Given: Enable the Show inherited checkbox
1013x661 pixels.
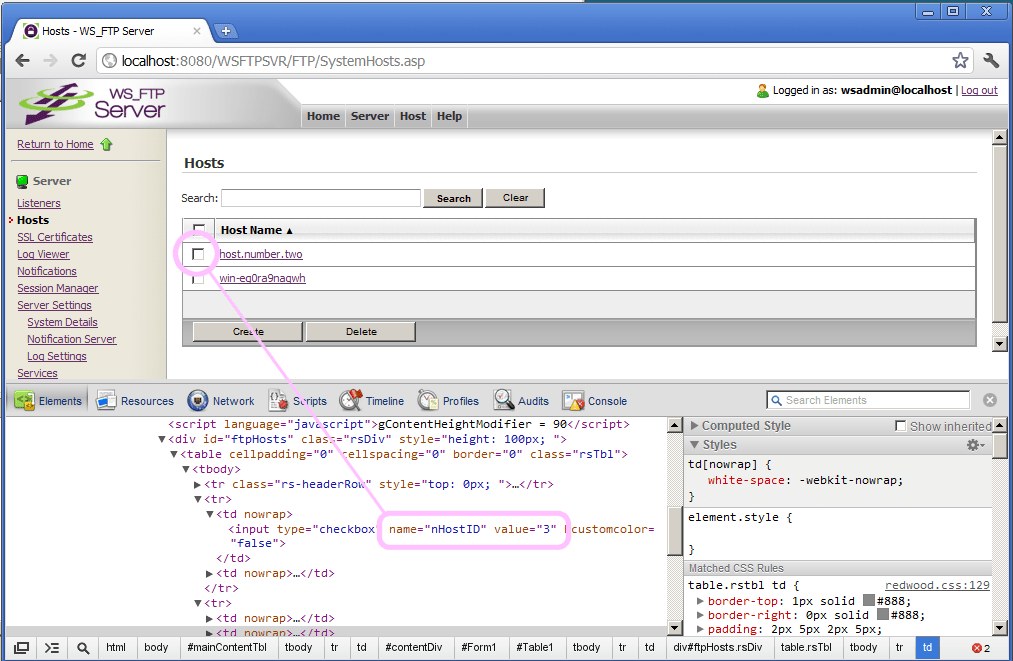Looking at the screenshot, I should (x=900, y=426).
